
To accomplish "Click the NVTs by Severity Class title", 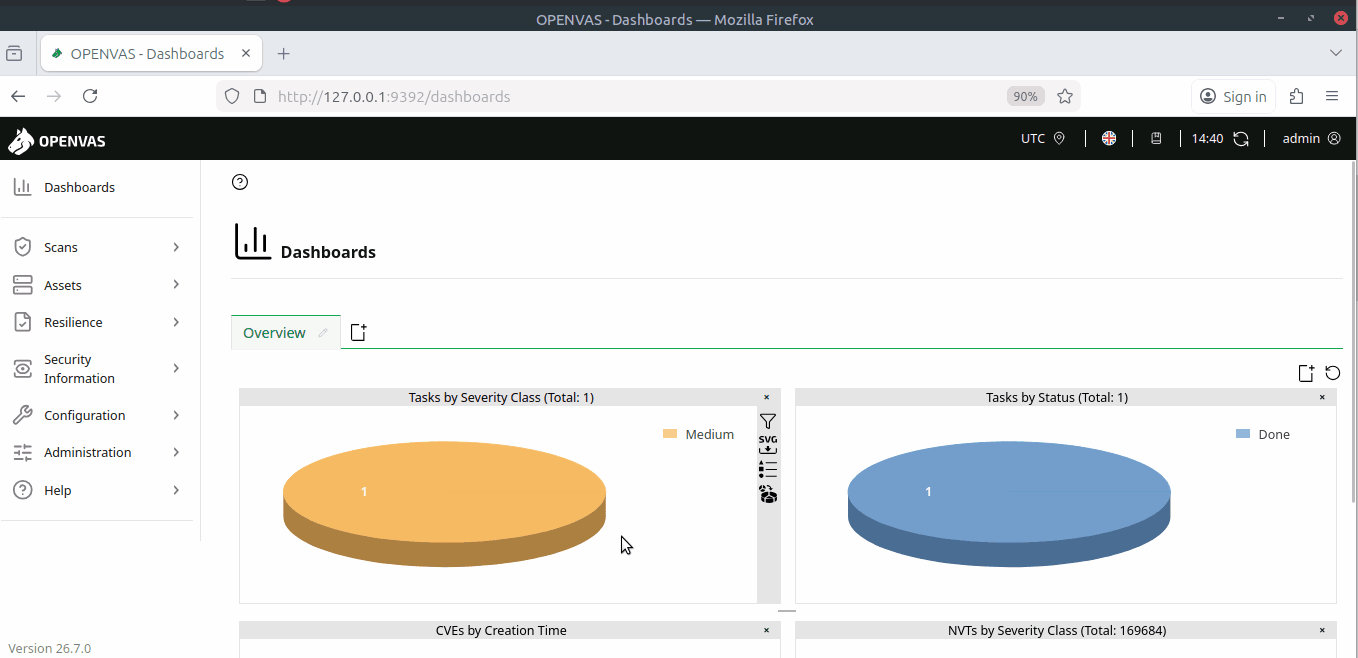I will click(1057, 630).
